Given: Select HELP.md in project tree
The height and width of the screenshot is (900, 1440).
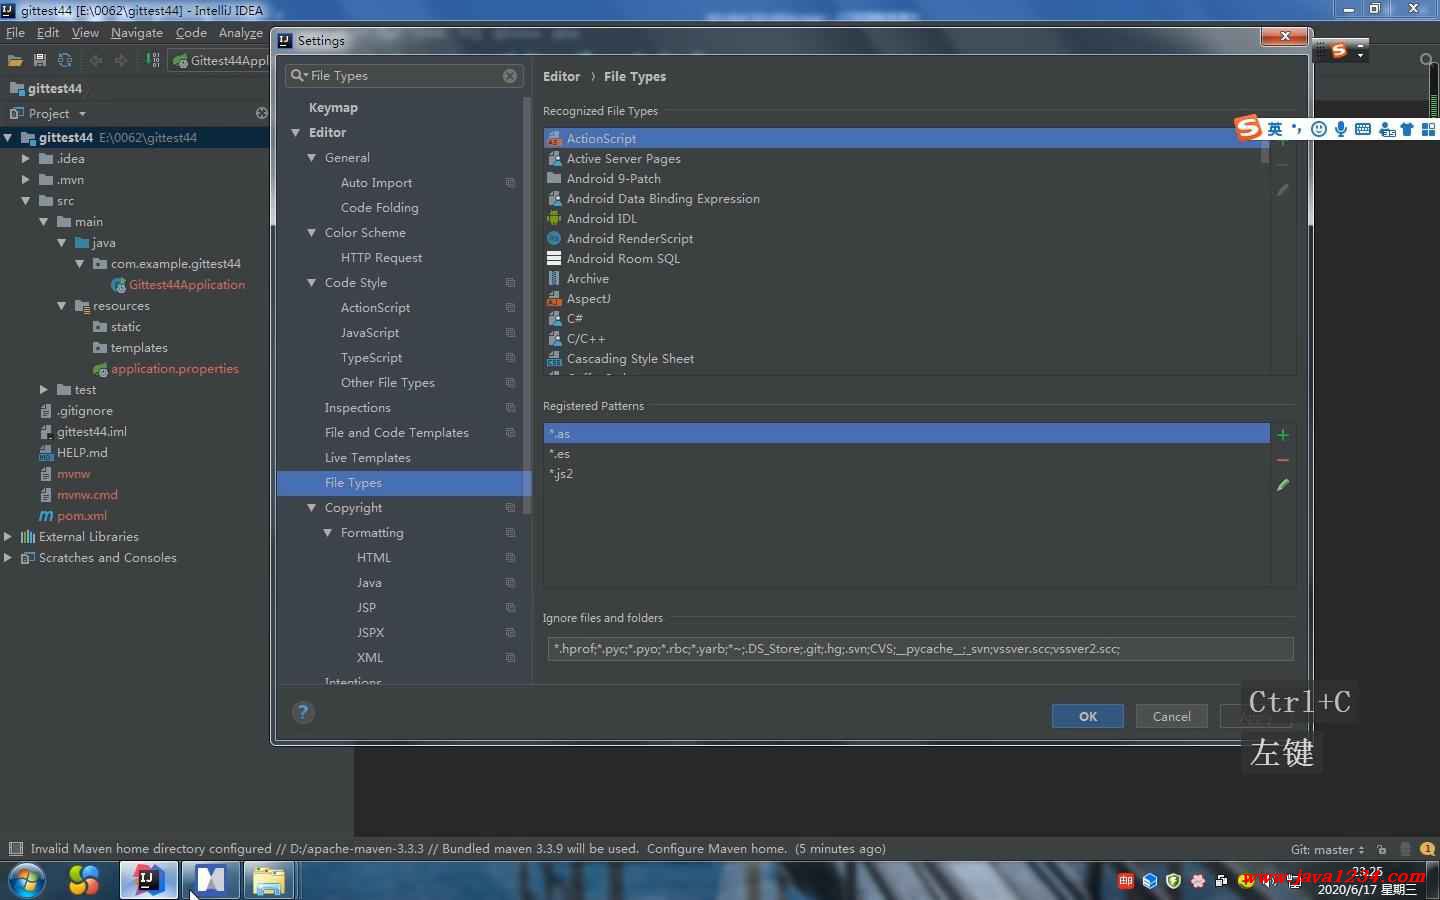Looking at the screenshot, I should pos(82,453).
